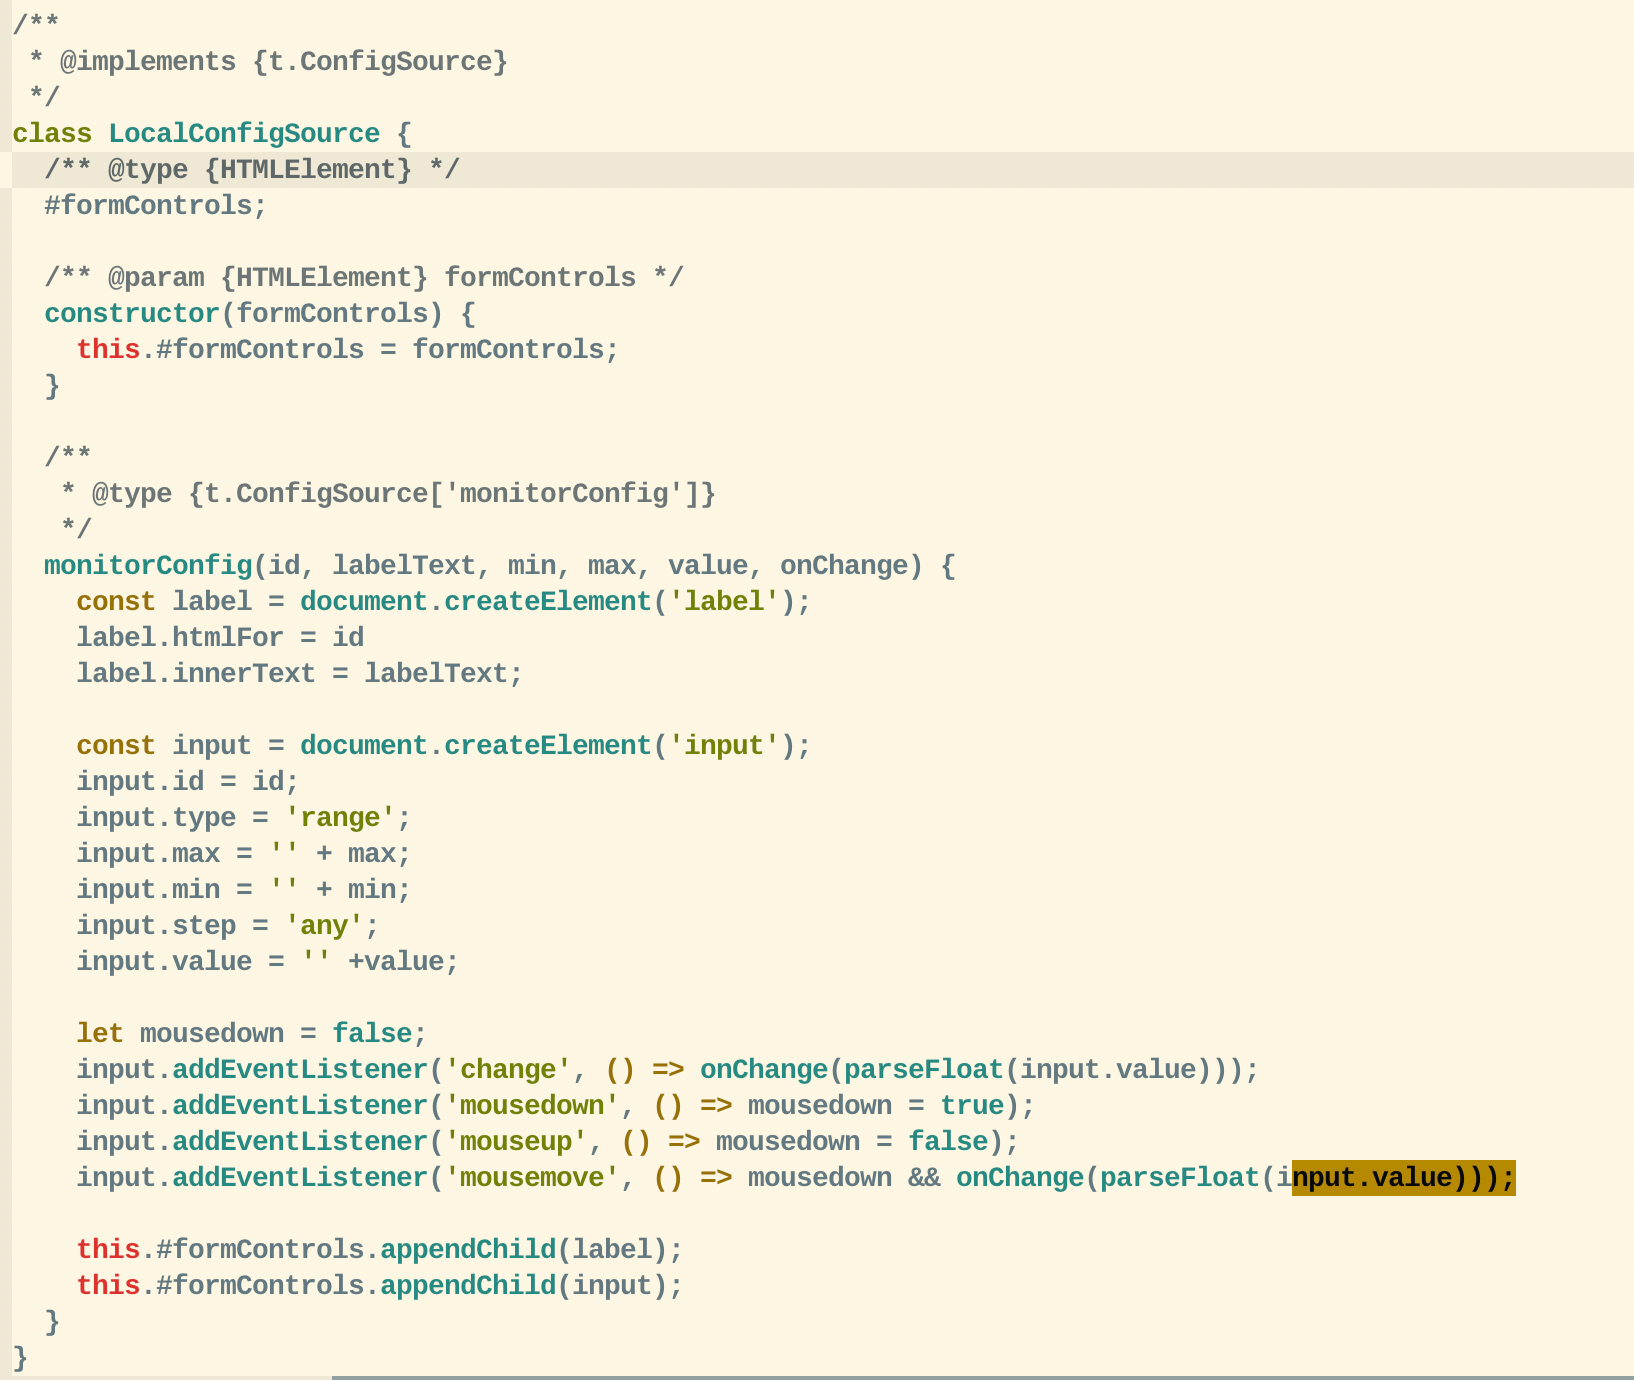Click the constructor keyword
1634x1380 pixels.
(131, 314)
